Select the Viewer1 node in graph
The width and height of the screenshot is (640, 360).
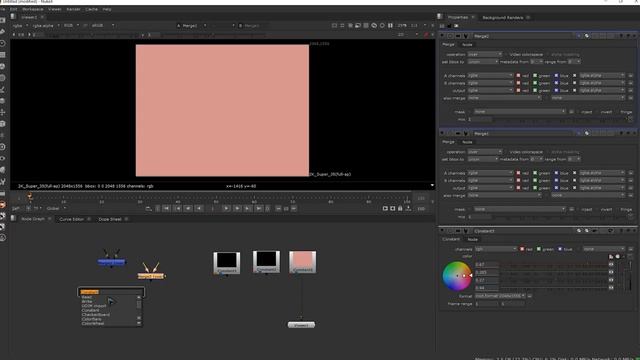pyautogui.click(x=301, y=325)
